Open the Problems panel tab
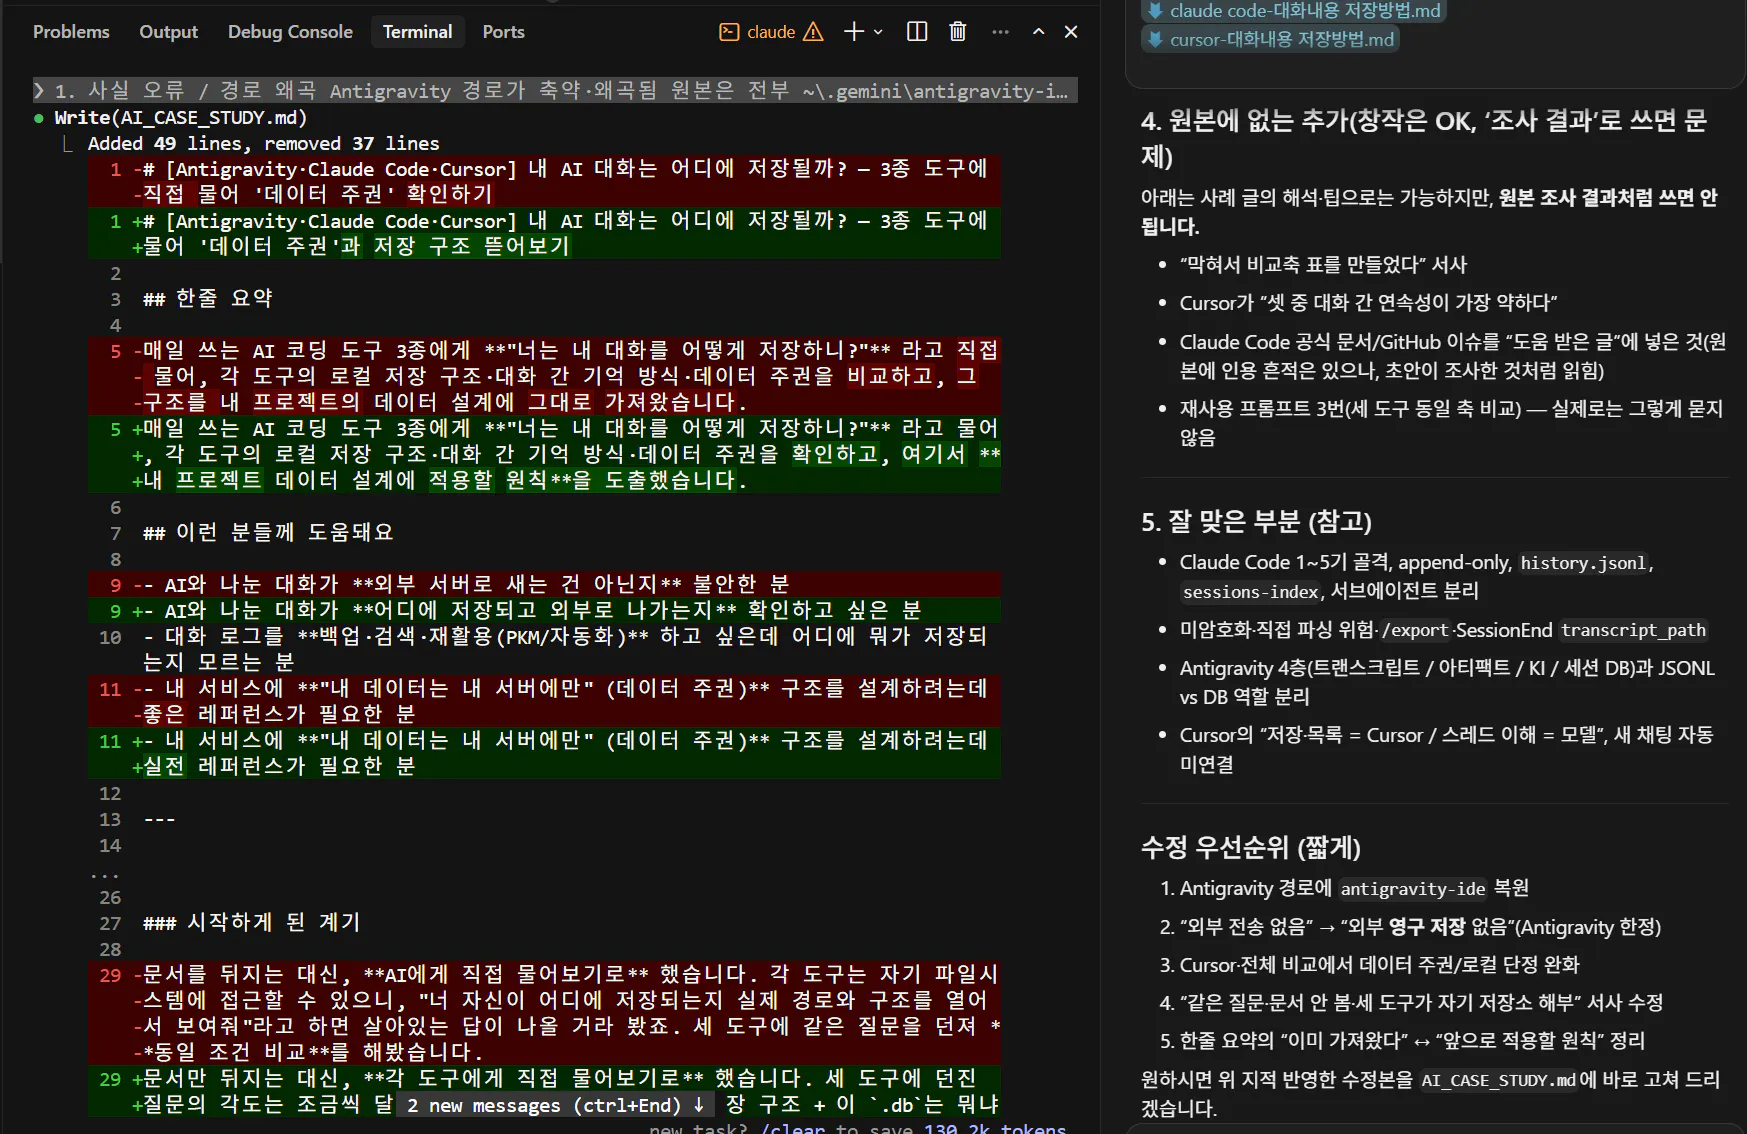The height and width of the screenshot is (1134, 1747). point(71,32)
